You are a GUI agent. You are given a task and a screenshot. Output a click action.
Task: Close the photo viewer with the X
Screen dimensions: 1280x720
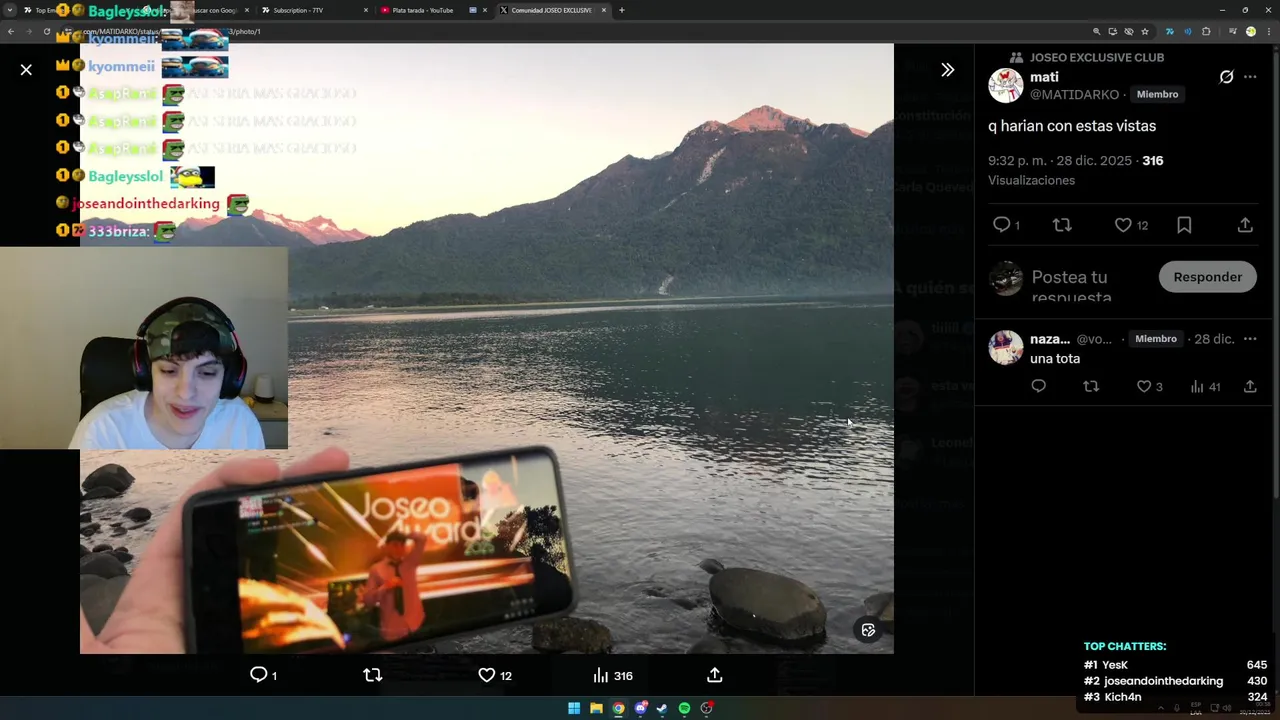(x=26, y=70)
